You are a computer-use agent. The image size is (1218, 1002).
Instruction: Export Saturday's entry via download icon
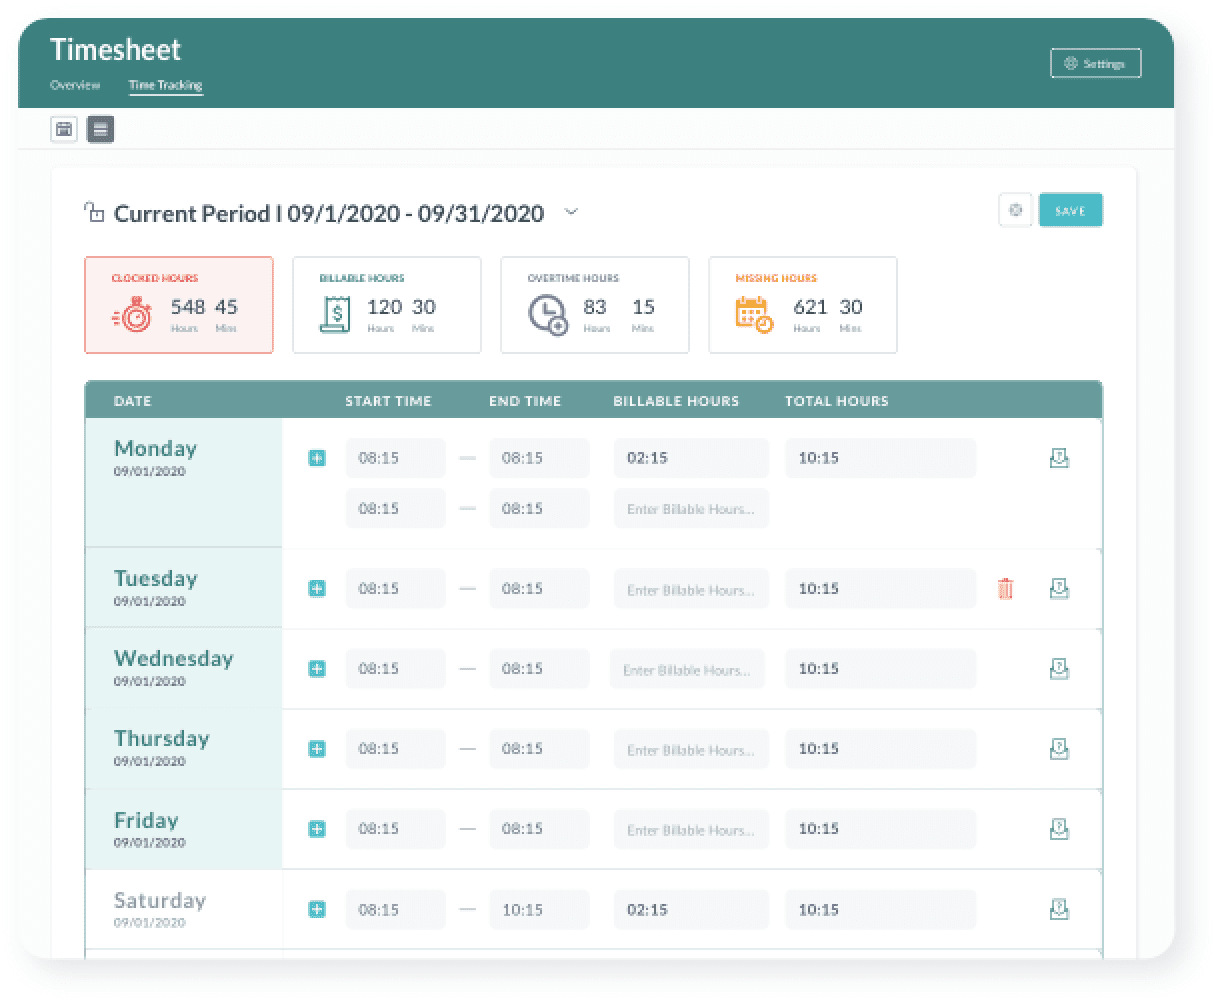pyautogui.click(x=1060, y=909)
